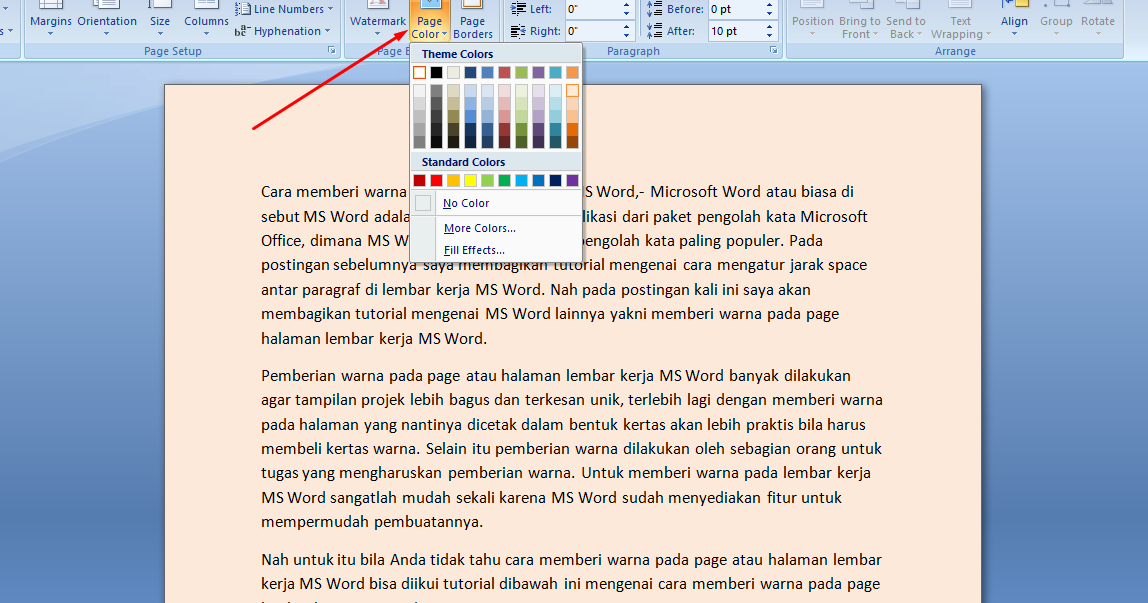This screenshot has width=1148, height=603.
Task: Increase the Left indent with up arrow
Action: click(626, 5)
